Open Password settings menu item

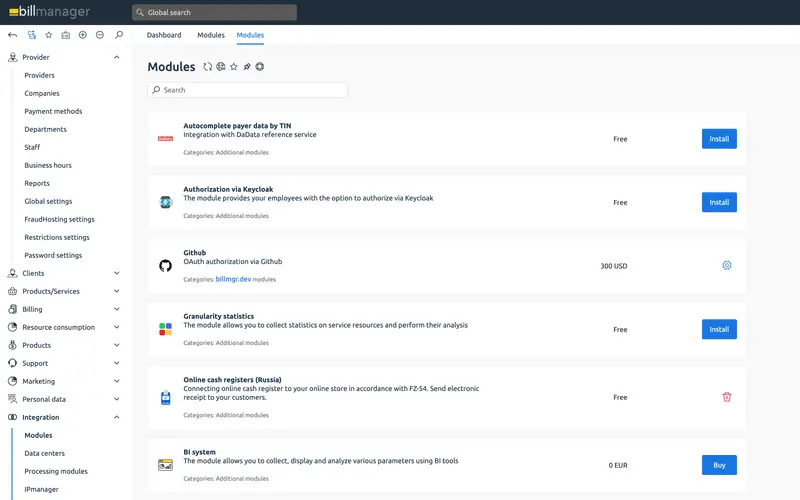(53, 256)
